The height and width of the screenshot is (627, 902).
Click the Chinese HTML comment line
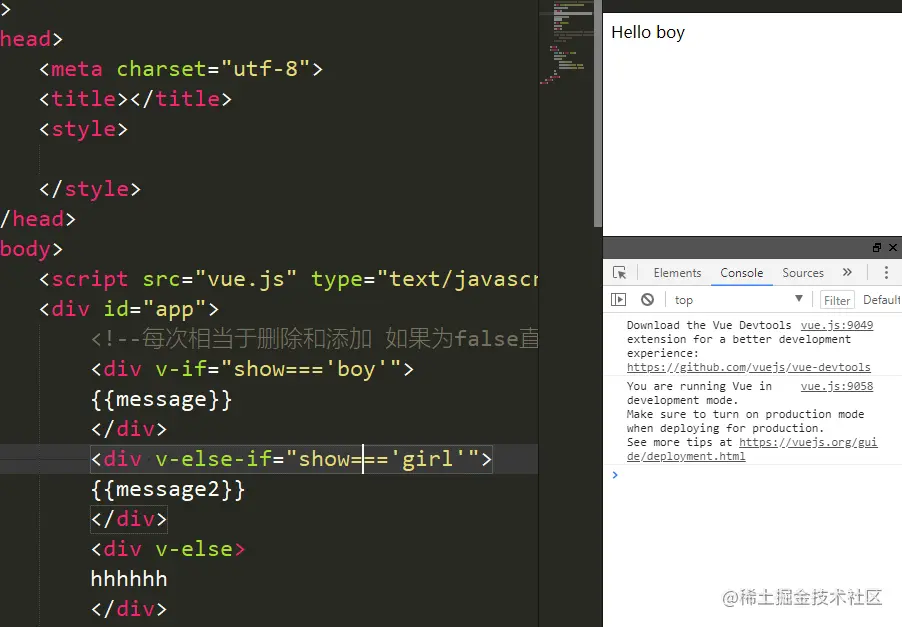pos(314,339)
